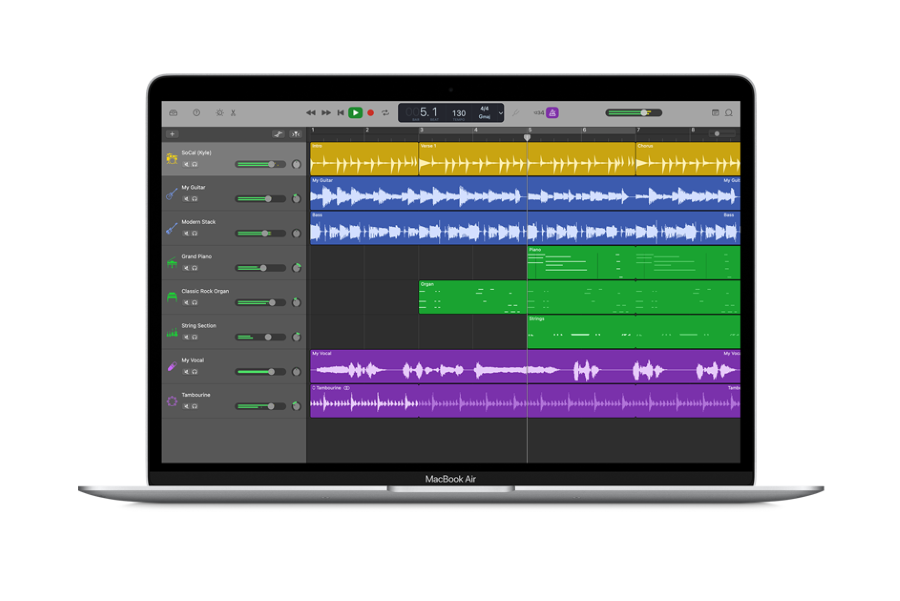Mute the Tambourine track

click(x=186, y=406)
